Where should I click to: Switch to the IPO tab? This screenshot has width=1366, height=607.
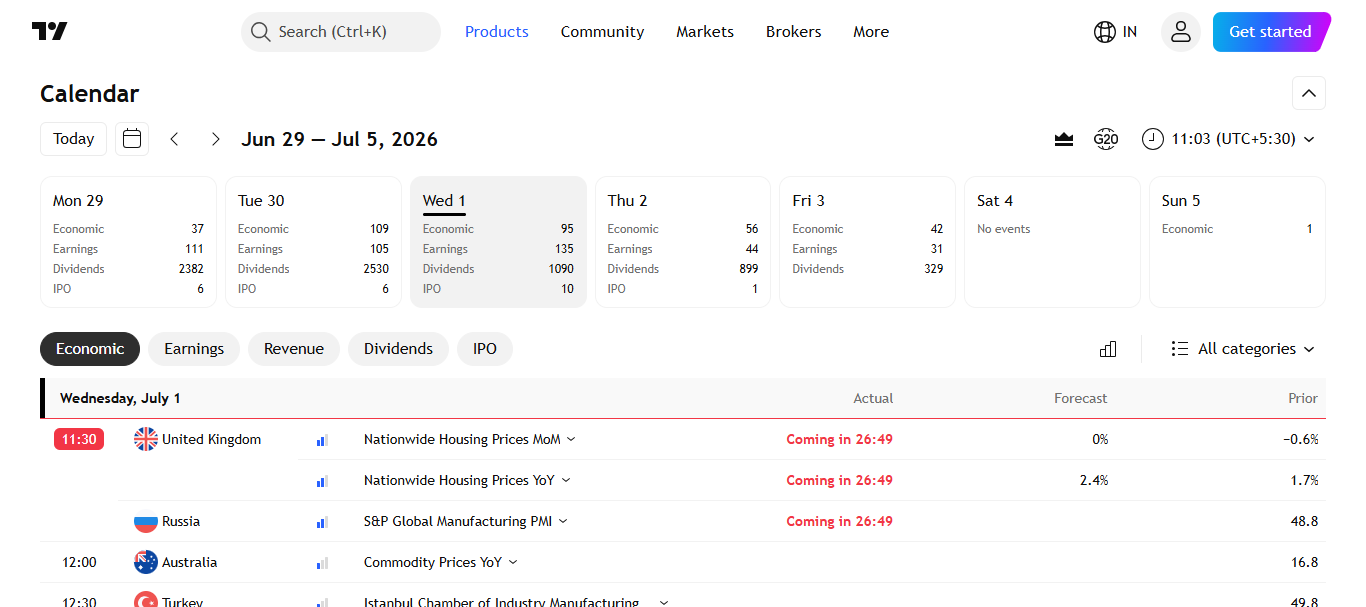(x=485, y=349)
